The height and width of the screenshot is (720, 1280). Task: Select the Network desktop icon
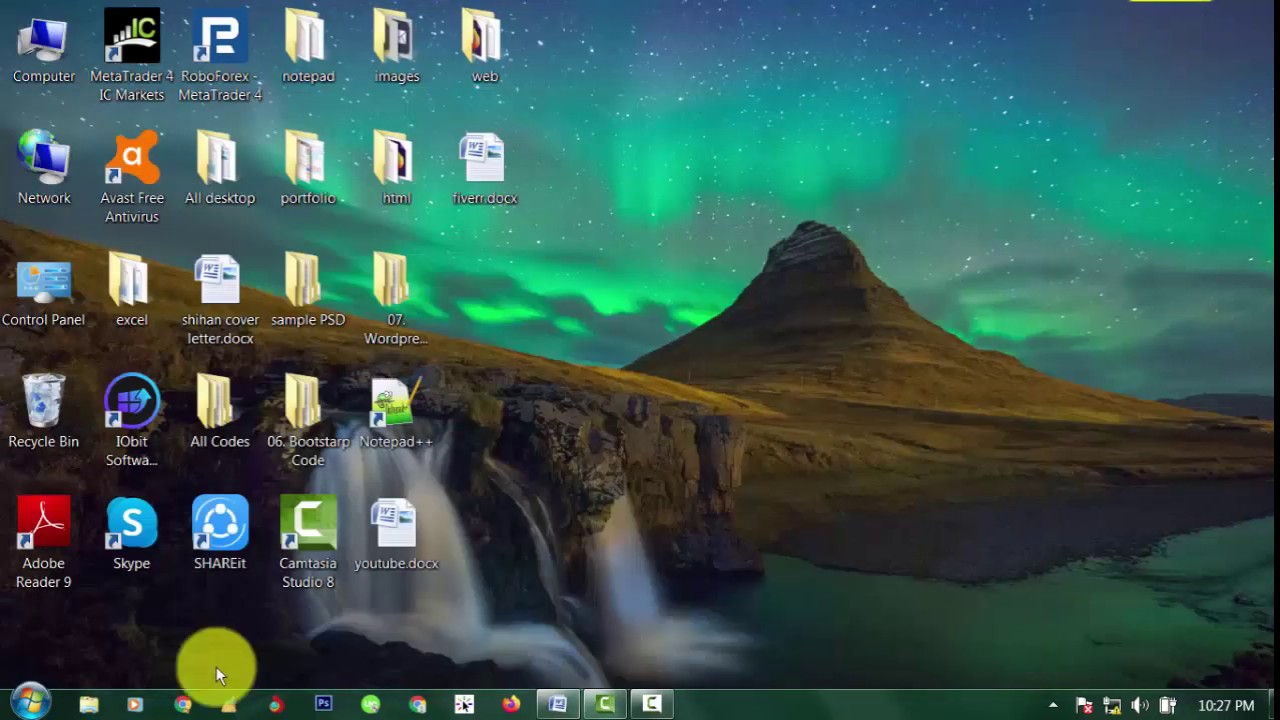point(44,168)
